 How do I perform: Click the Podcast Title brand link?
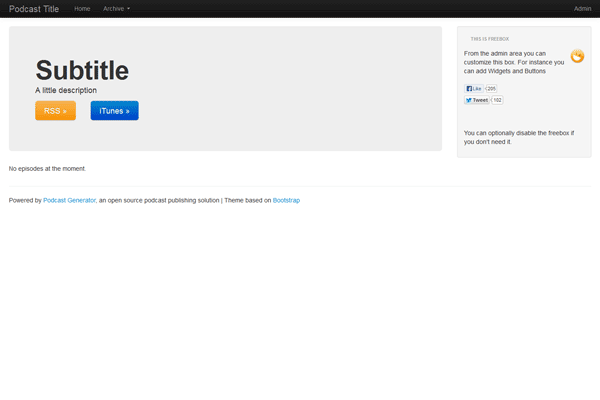[x=34, y=9]
